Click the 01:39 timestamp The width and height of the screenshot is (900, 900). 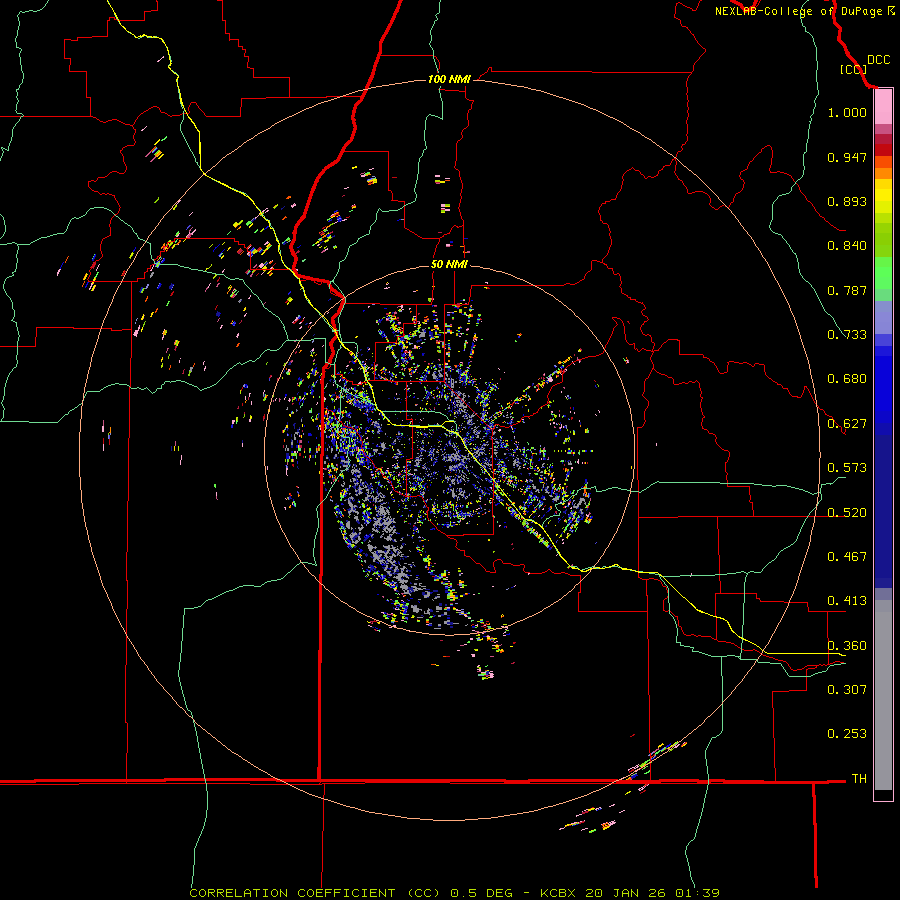[x=697, y=893]
